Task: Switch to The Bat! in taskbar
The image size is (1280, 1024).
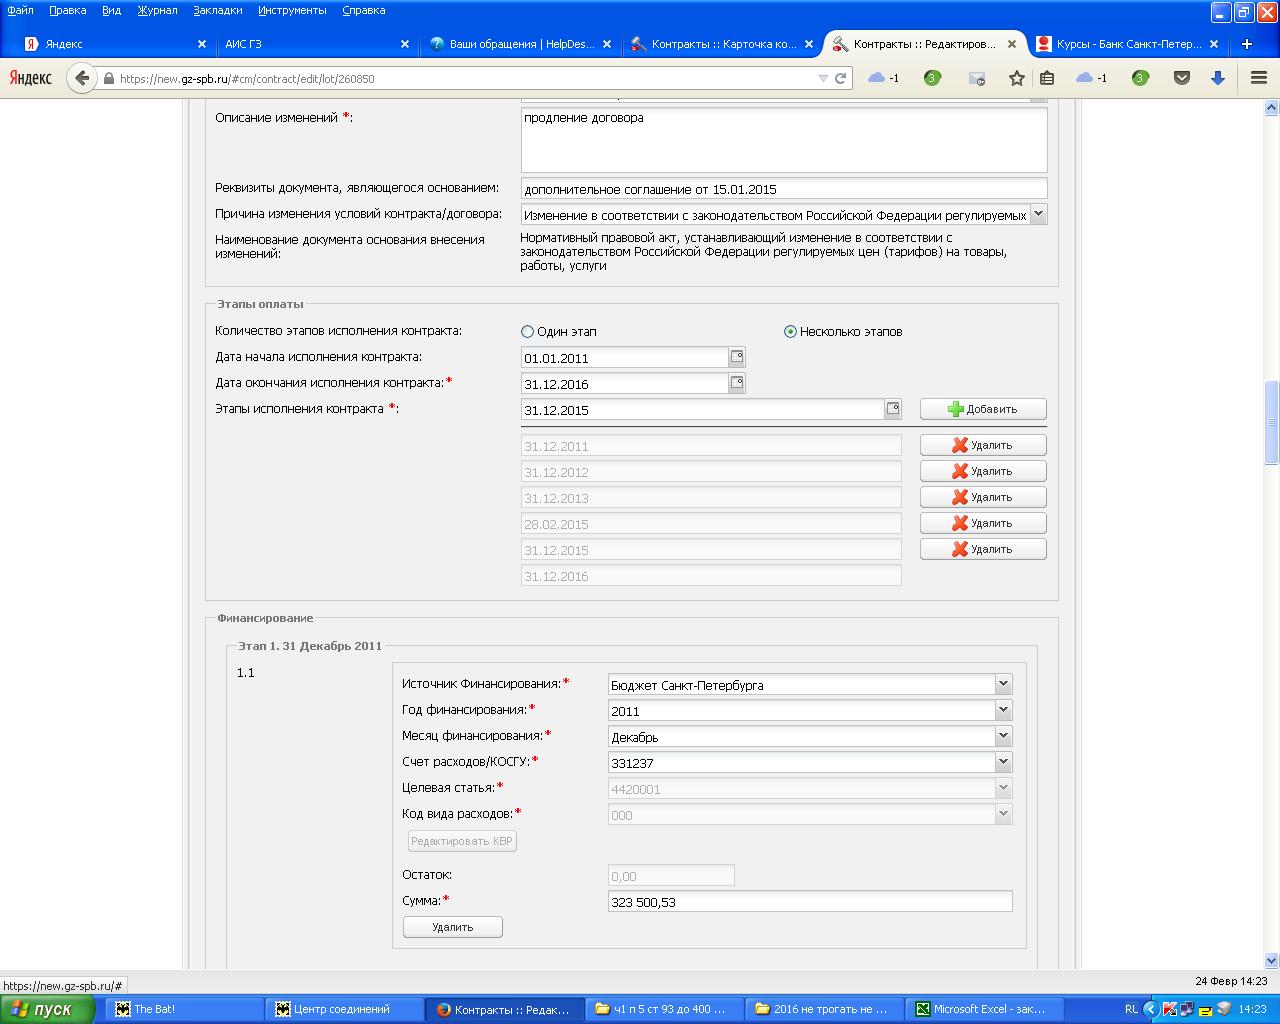Action: tap(183, 1009)
